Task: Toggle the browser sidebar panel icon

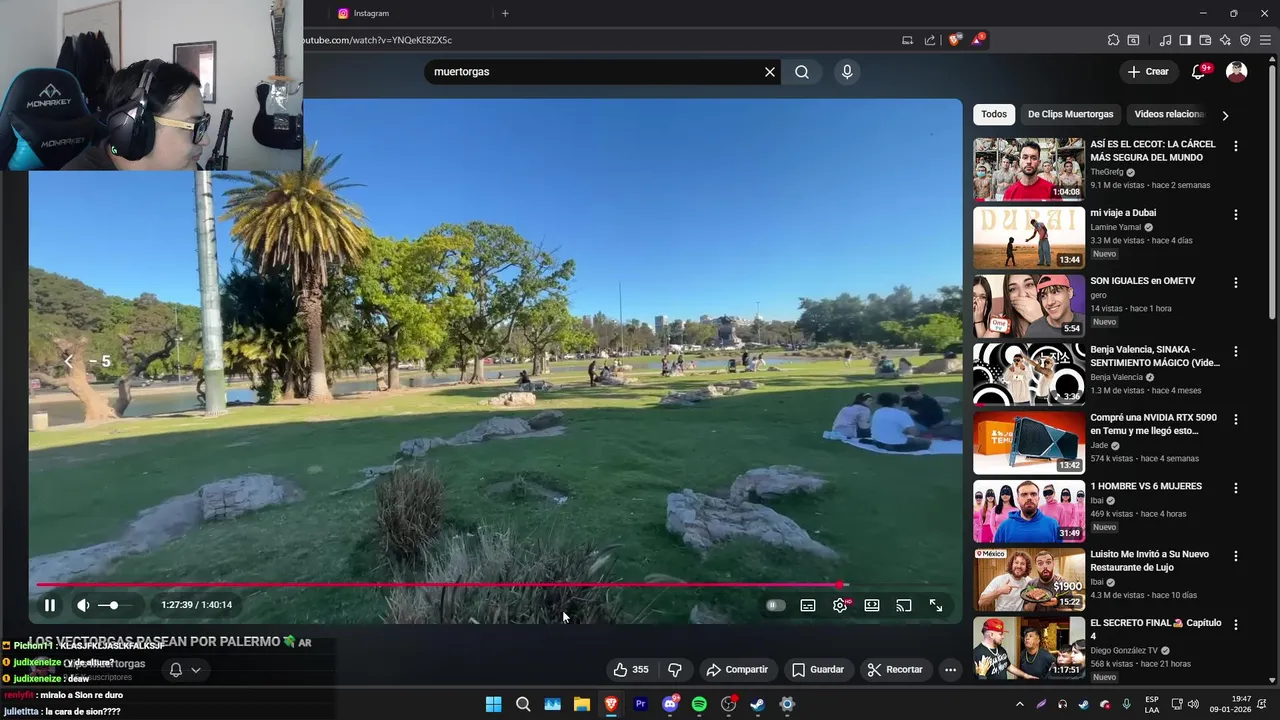Action: click(1185, 40)
